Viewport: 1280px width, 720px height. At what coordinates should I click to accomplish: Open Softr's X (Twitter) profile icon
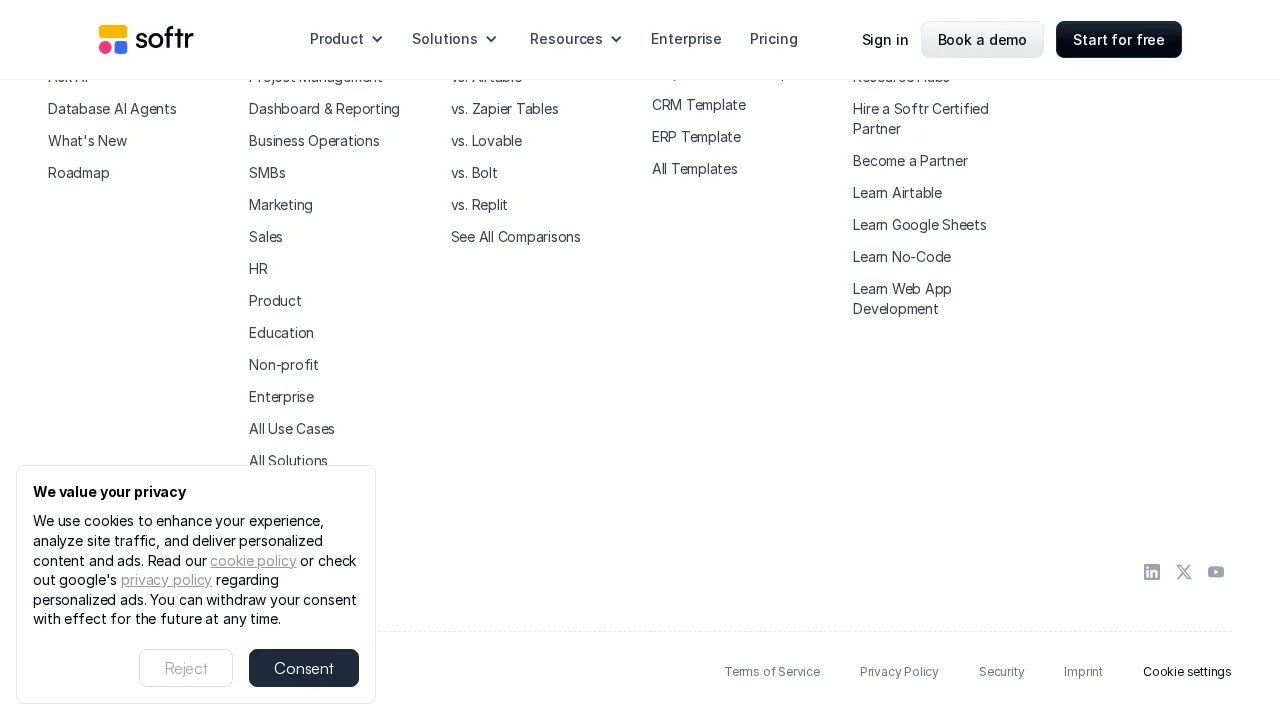pos(1184,572)
